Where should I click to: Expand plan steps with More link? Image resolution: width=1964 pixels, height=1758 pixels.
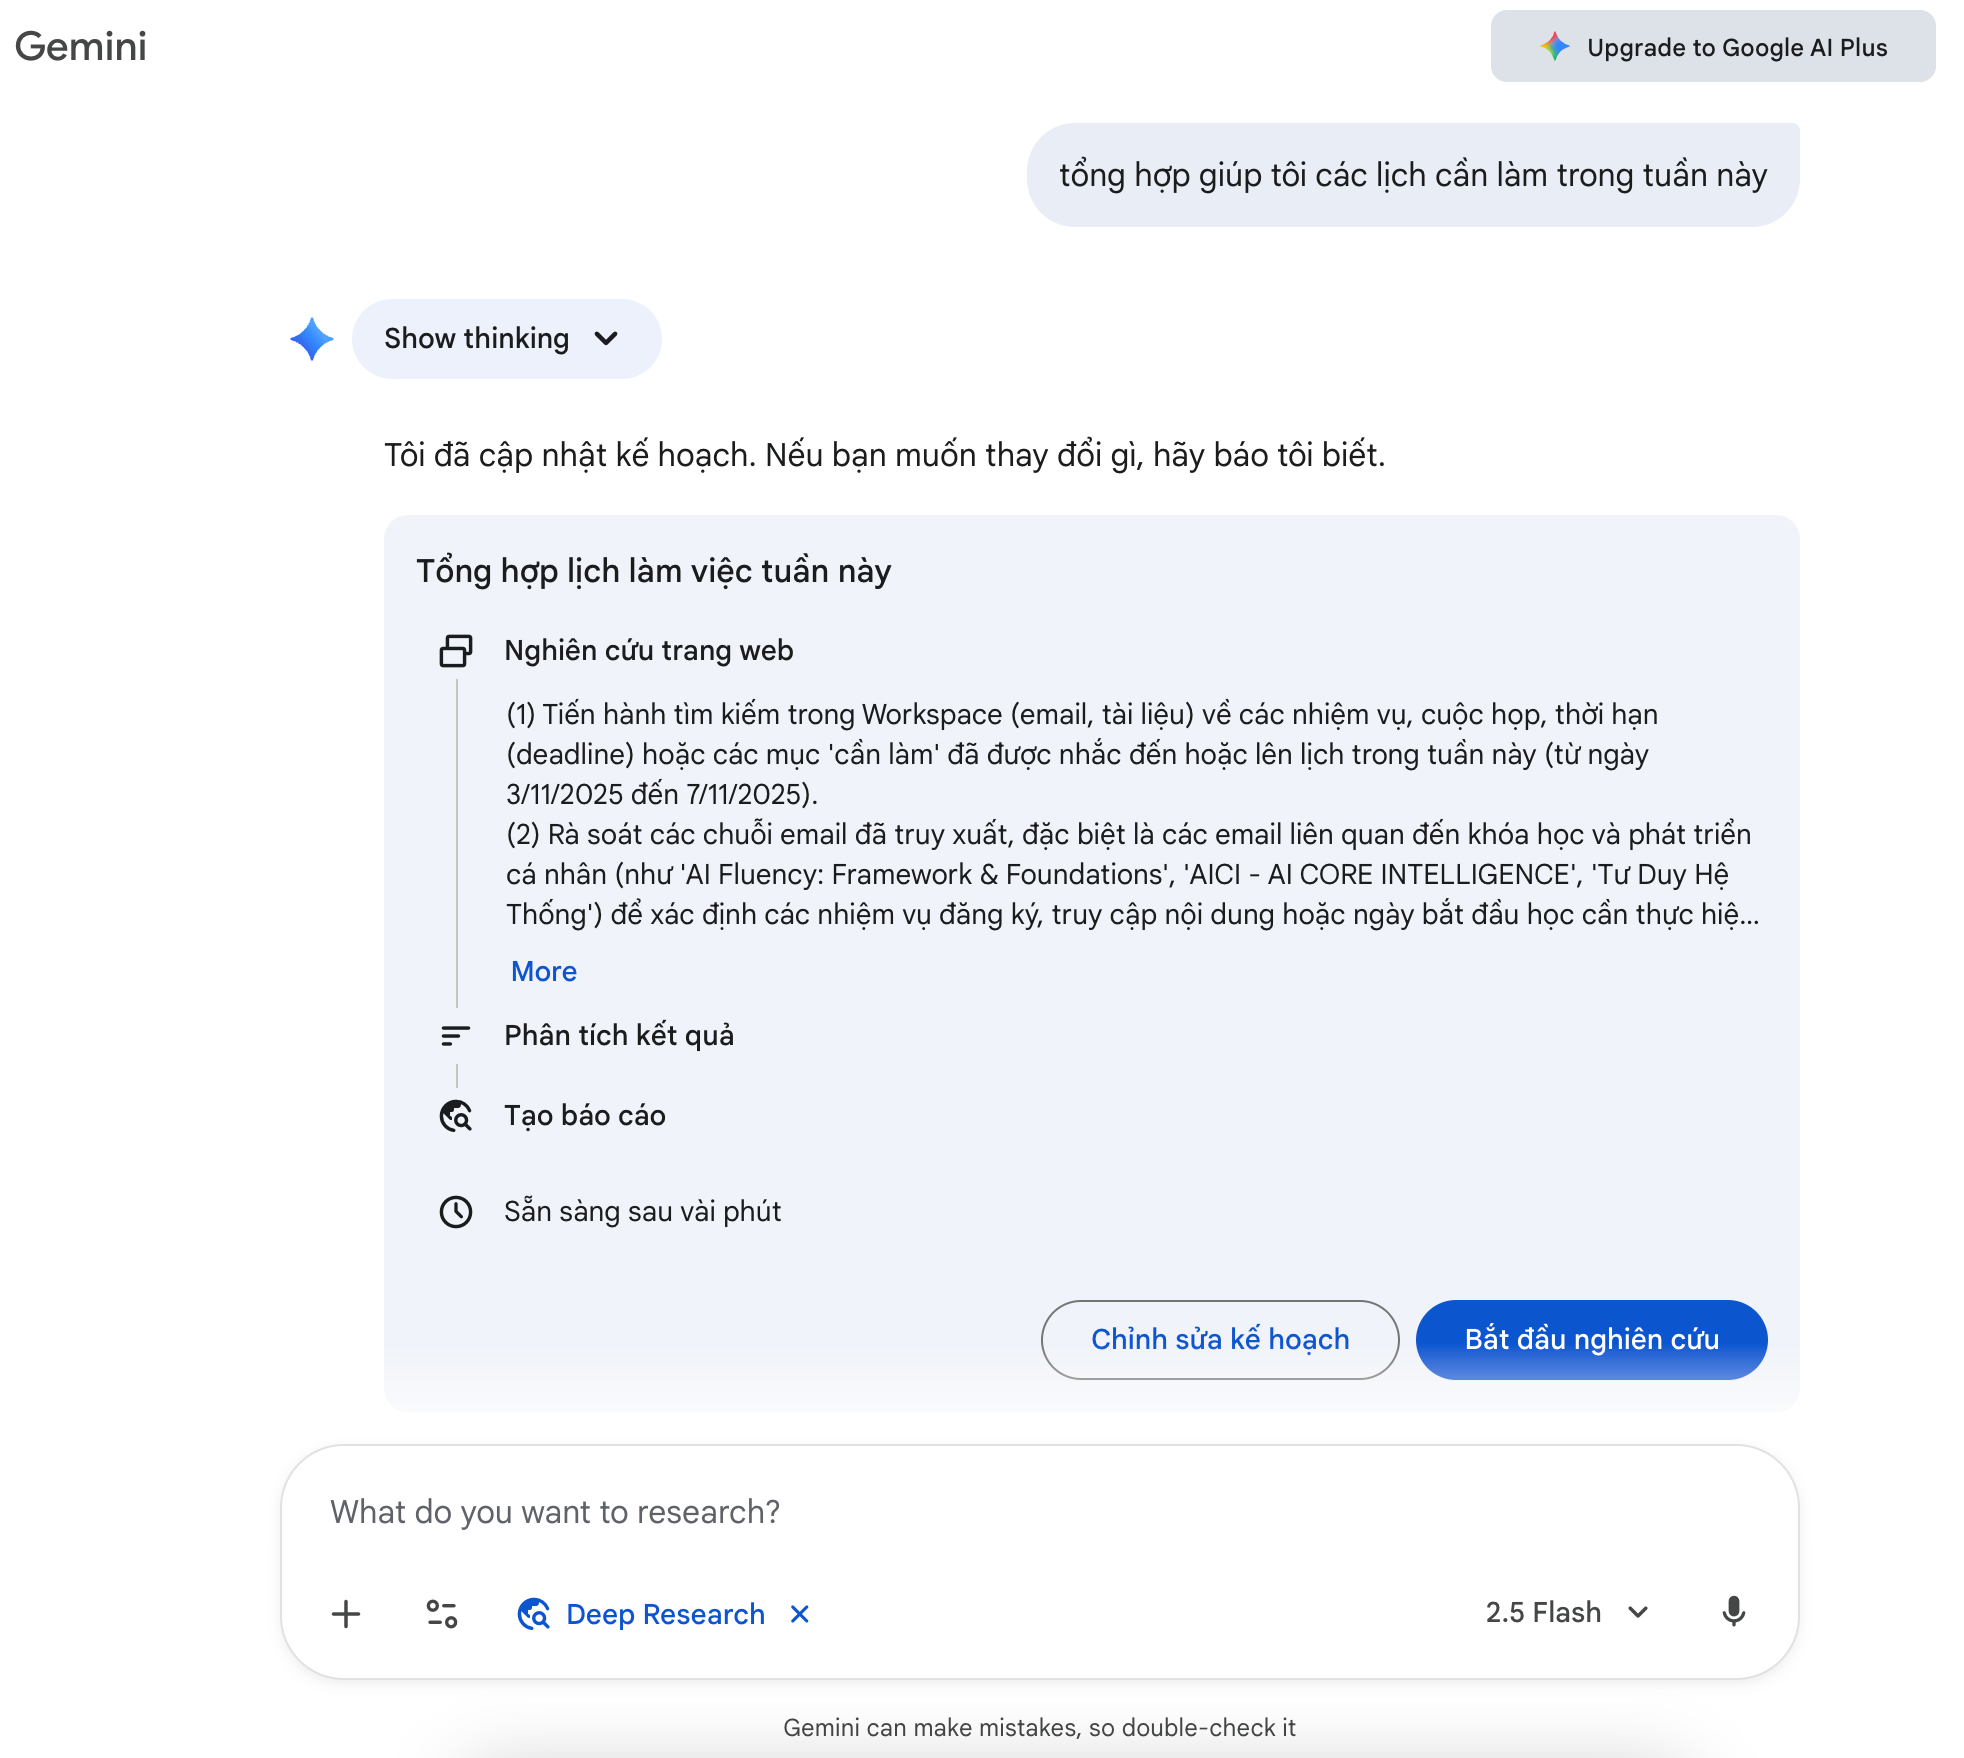point(544,971)
